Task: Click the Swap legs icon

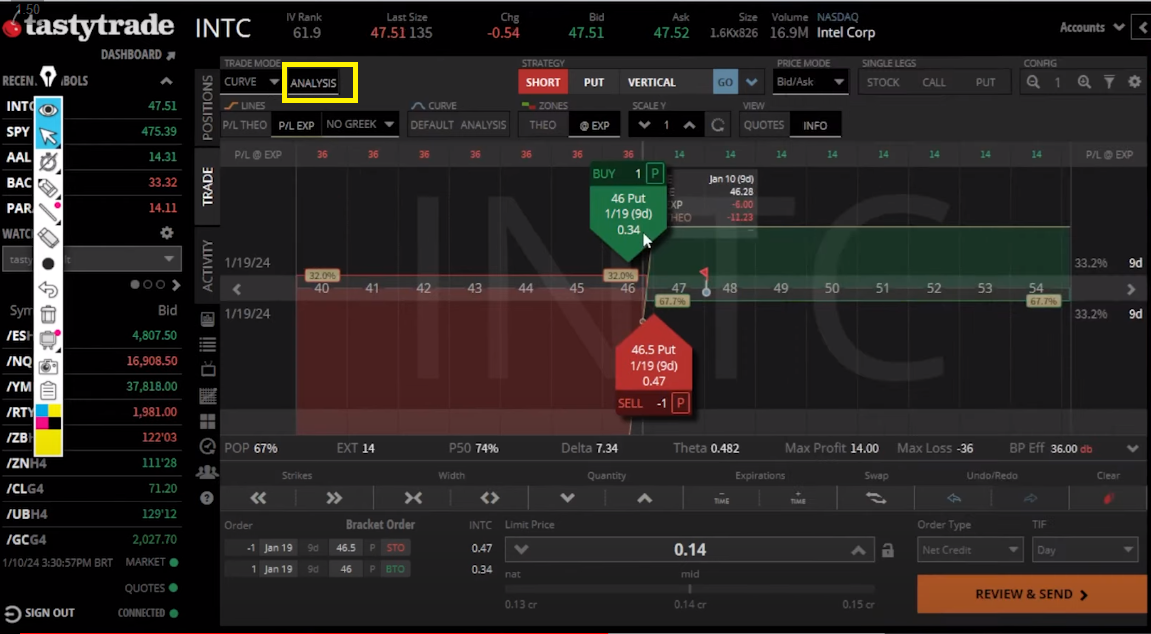Action: point(876,498)
